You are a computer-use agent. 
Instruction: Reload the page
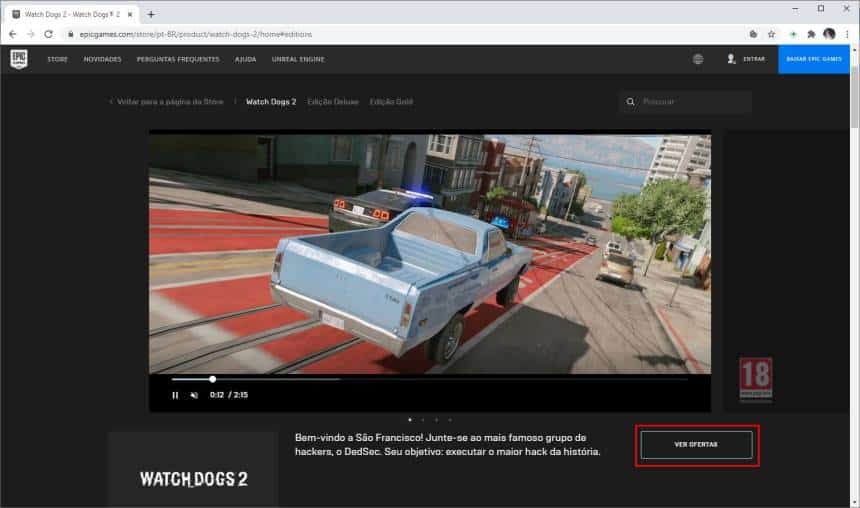coord(49,34)
